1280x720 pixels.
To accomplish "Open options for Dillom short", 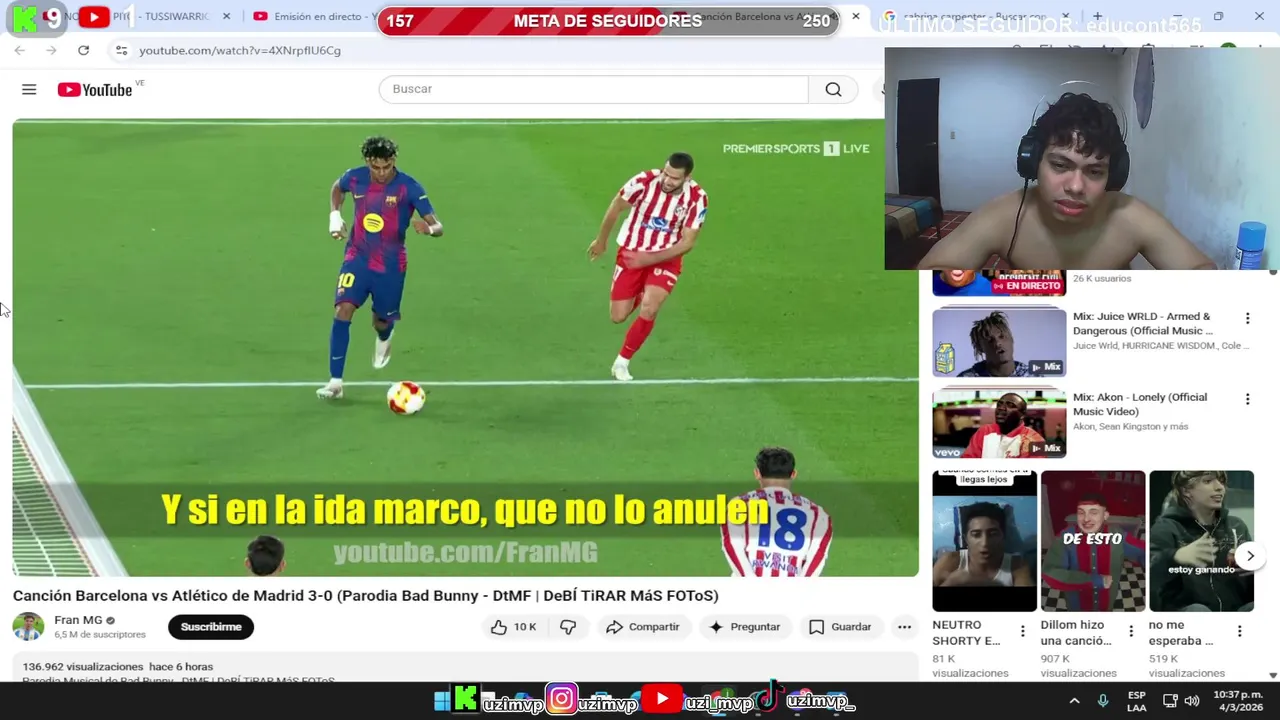I will 1131,631.
